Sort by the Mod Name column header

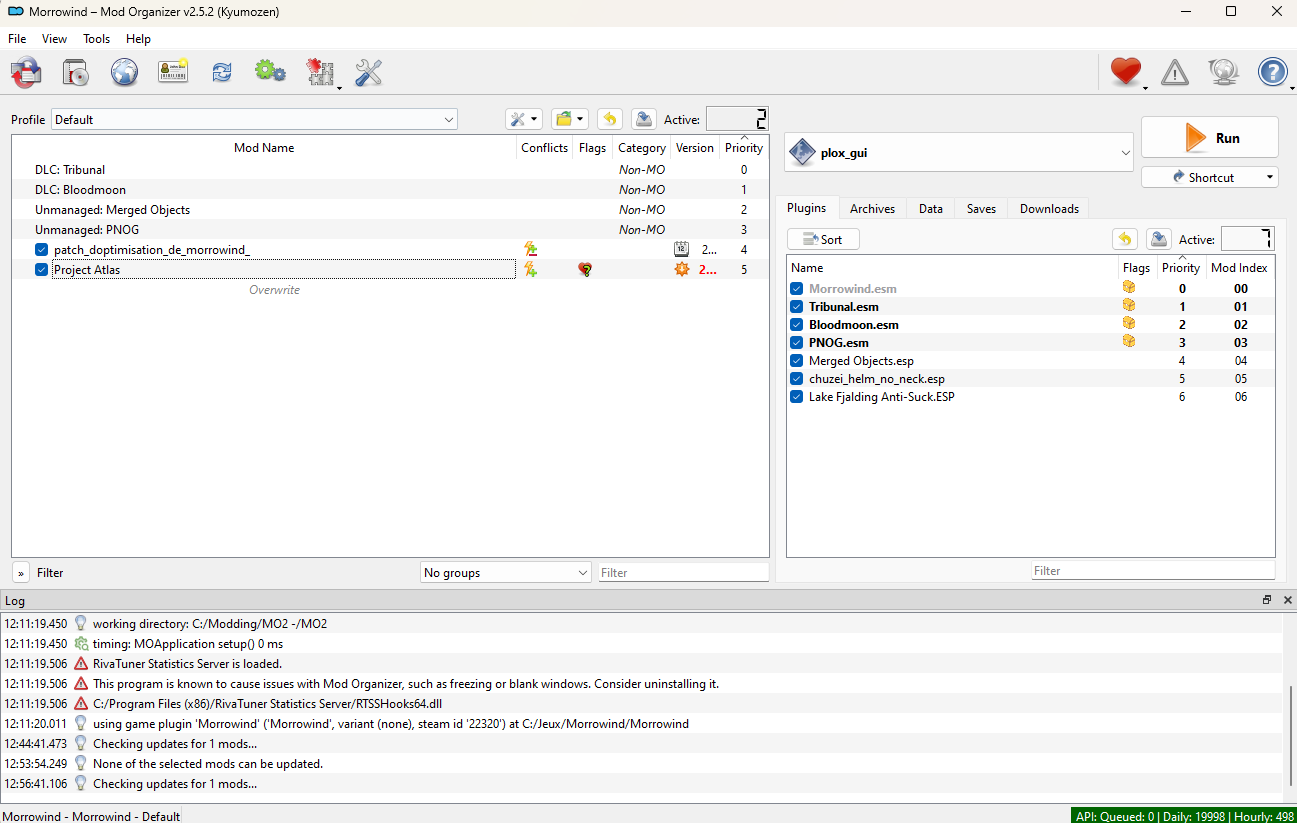click(264, 147)
